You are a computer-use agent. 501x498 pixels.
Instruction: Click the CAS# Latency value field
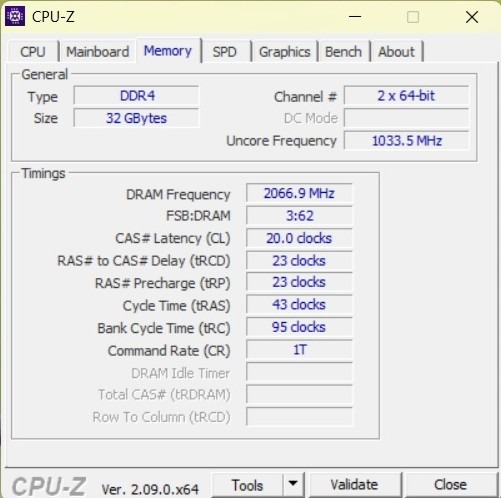click(299, 238)
